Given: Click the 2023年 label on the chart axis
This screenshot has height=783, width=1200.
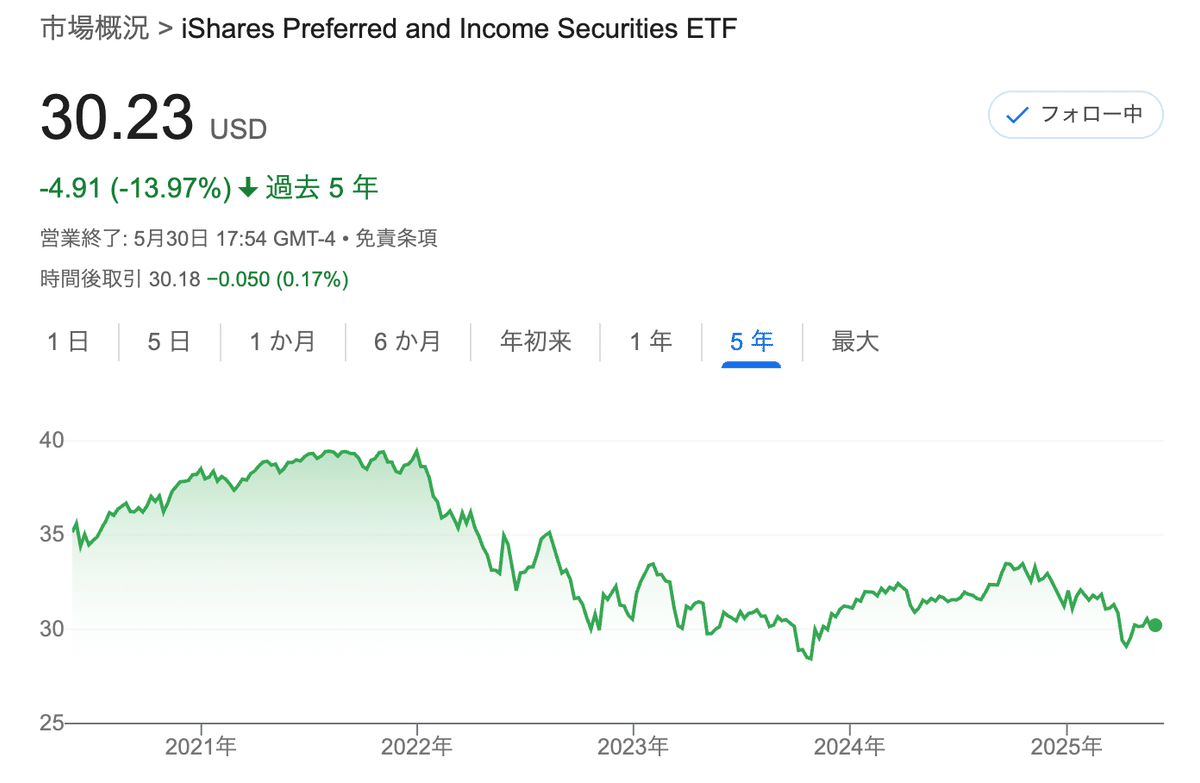Looking at the screenshot, I should (x=635, y=746).
